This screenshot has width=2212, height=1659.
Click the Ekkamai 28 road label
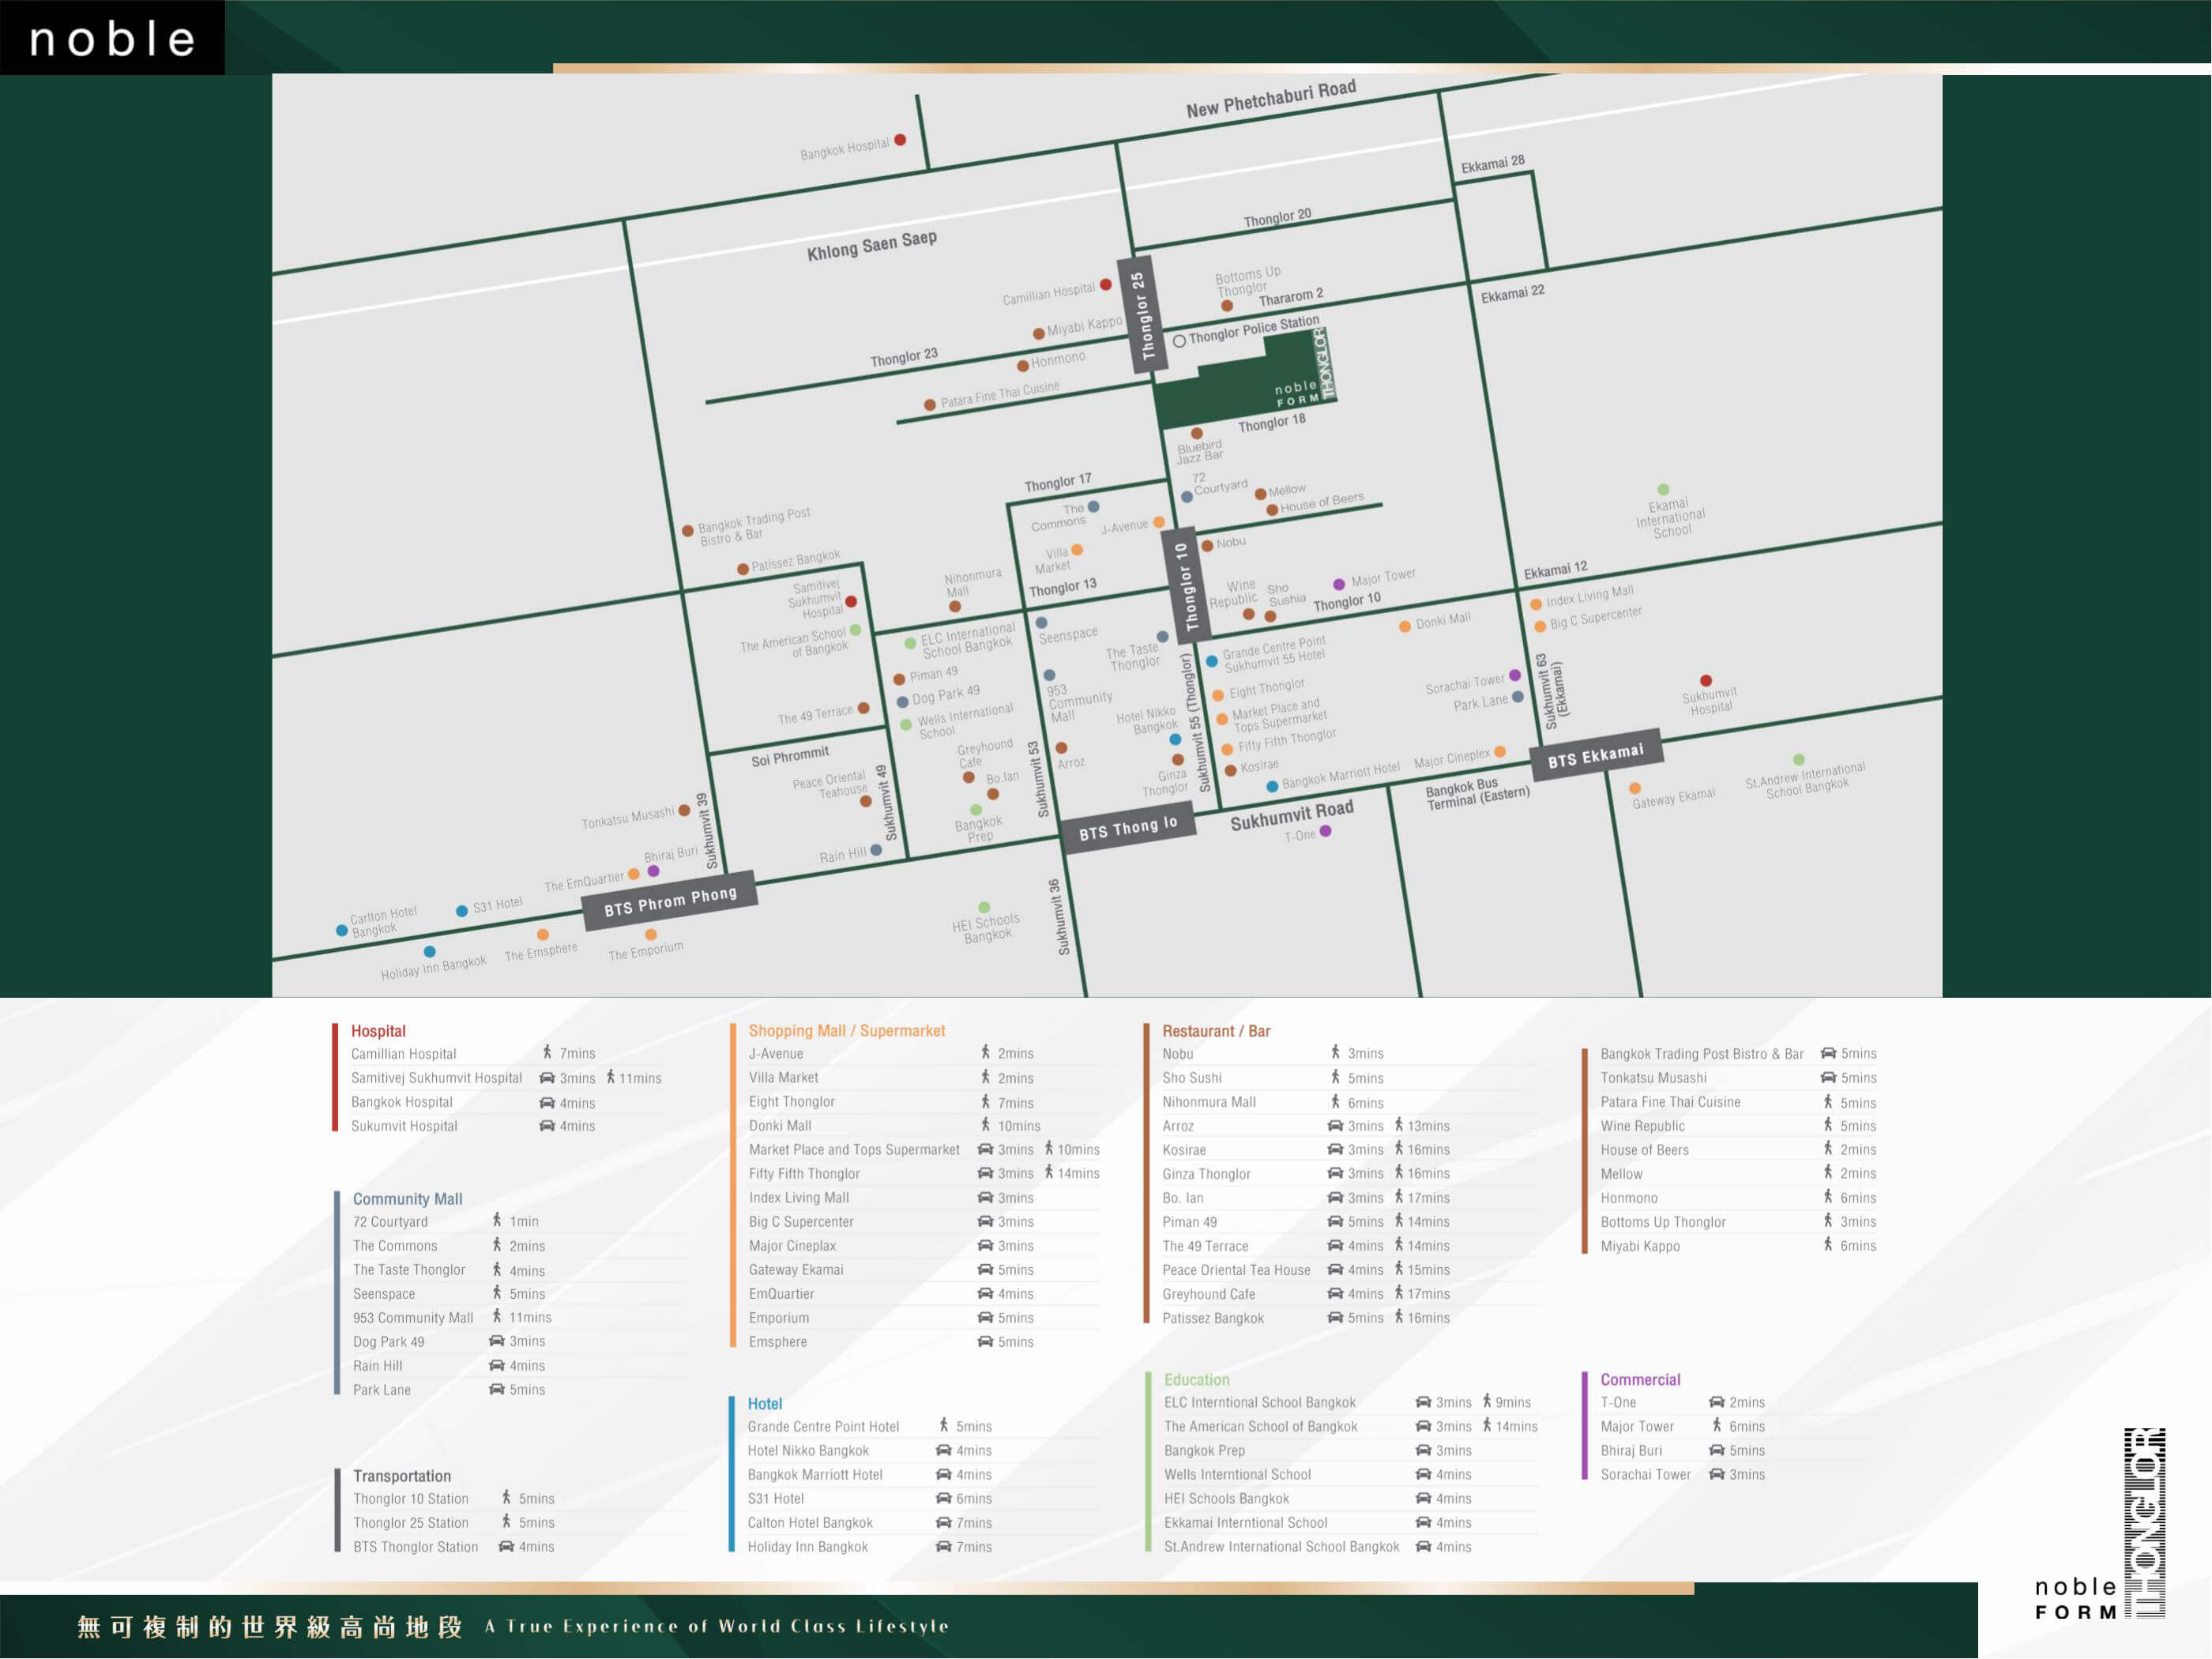1492,164
